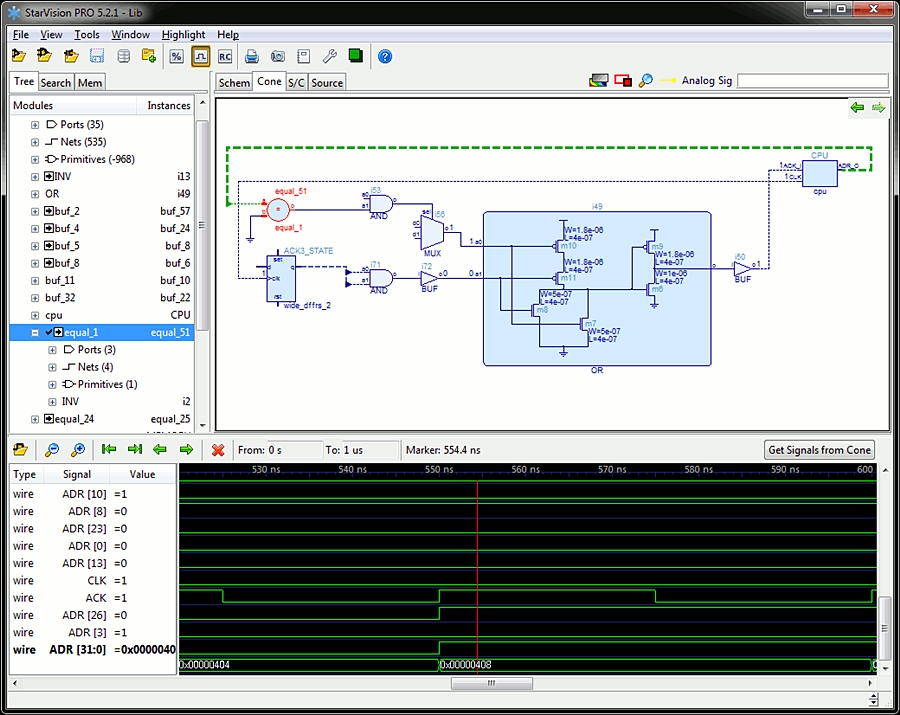Jump to the waveform start arrow
This screenshot has height=715, width=900.
pos(109,450)
